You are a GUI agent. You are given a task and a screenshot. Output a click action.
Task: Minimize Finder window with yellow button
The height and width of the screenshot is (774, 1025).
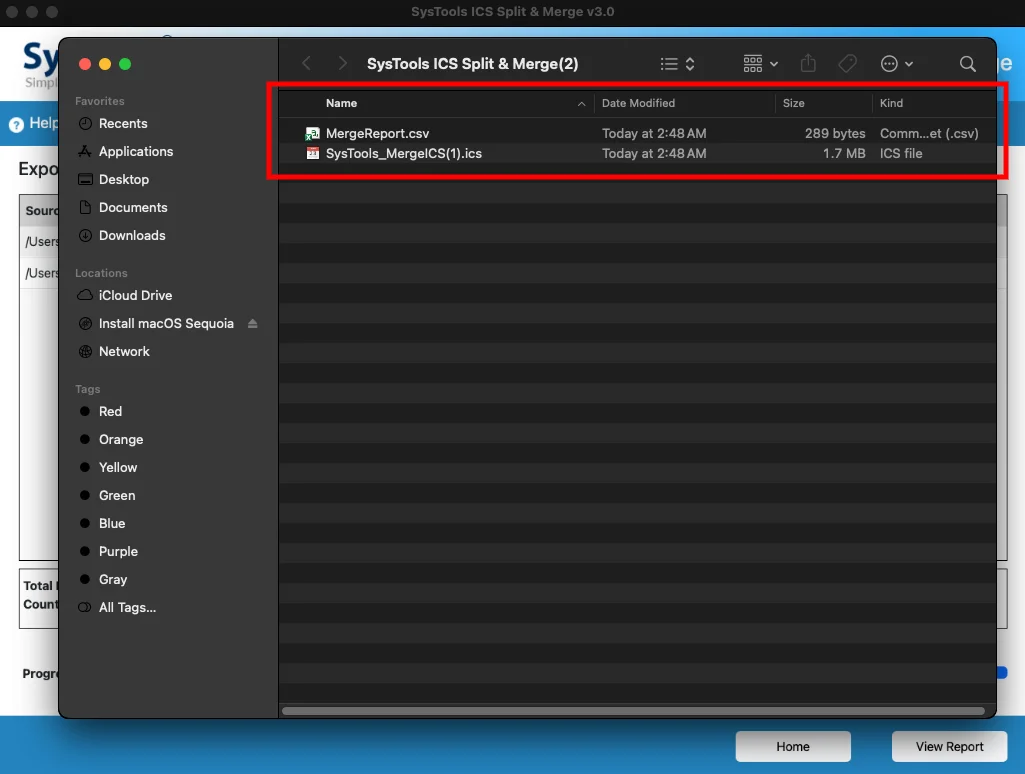[x=105, y=64]
